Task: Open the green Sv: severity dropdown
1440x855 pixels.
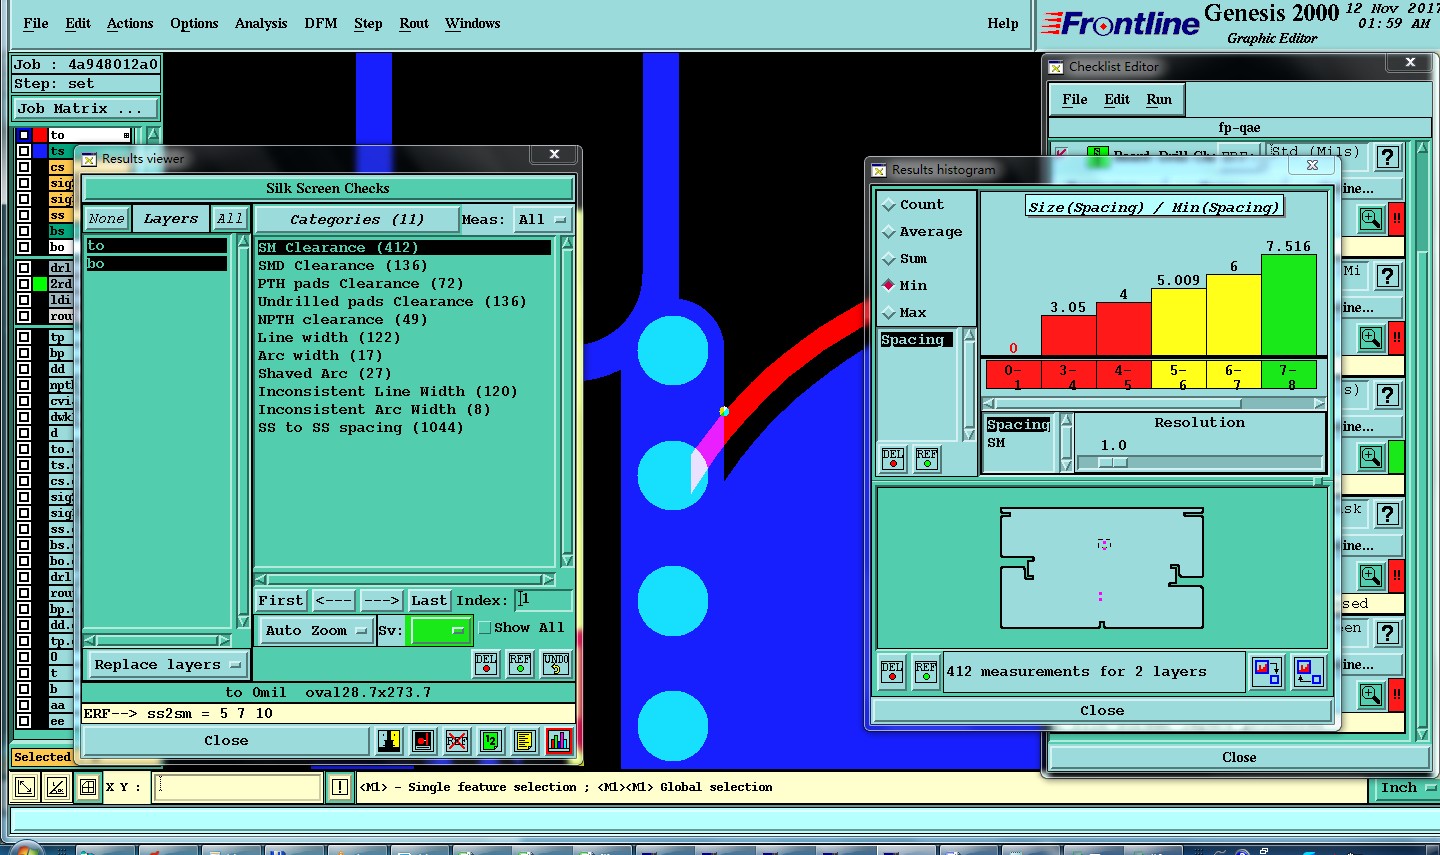Action: tap(441, 630)
